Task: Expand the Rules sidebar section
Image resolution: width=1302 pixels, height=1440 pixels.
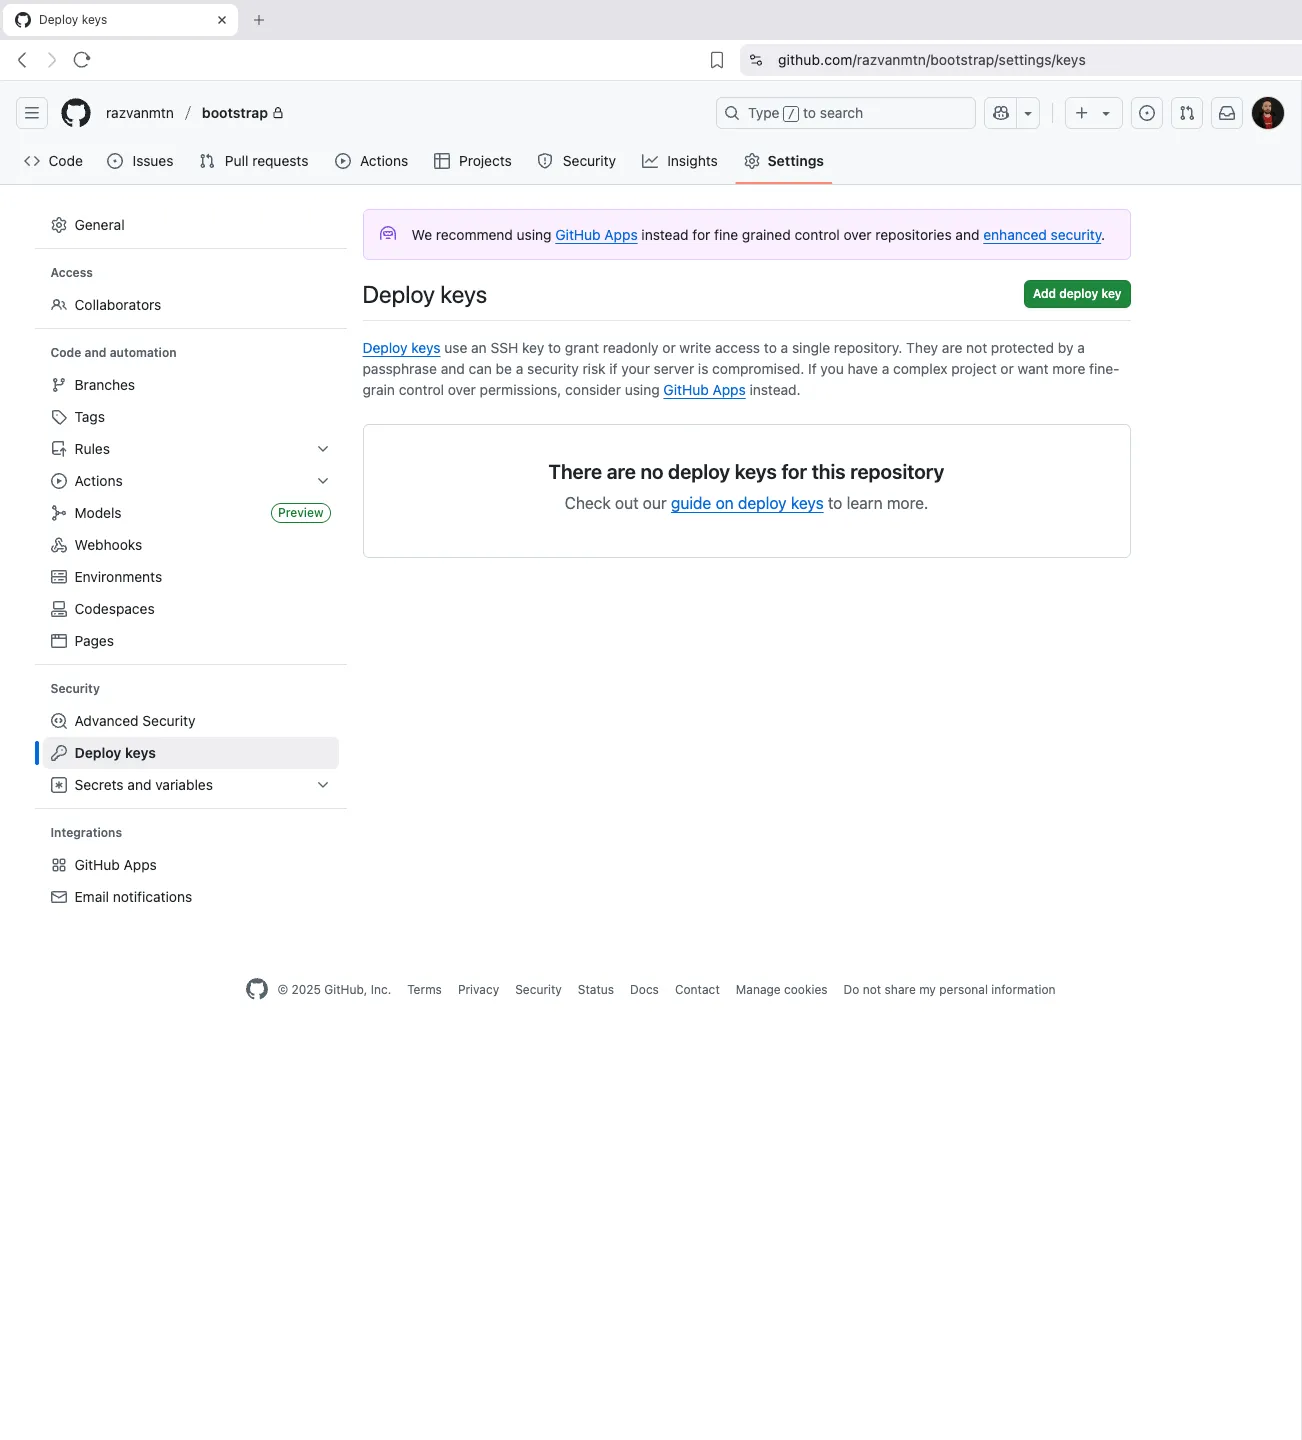Action: pos(323,449)
